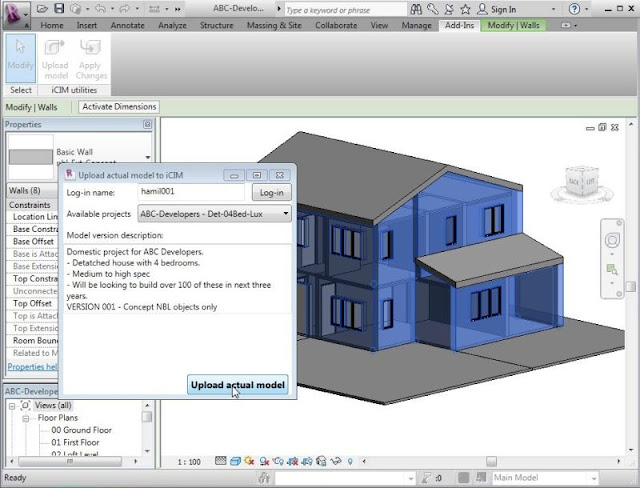Screen dimensions: 640x488
Task: Select the Top Offset property row
Action: point(33,304)
